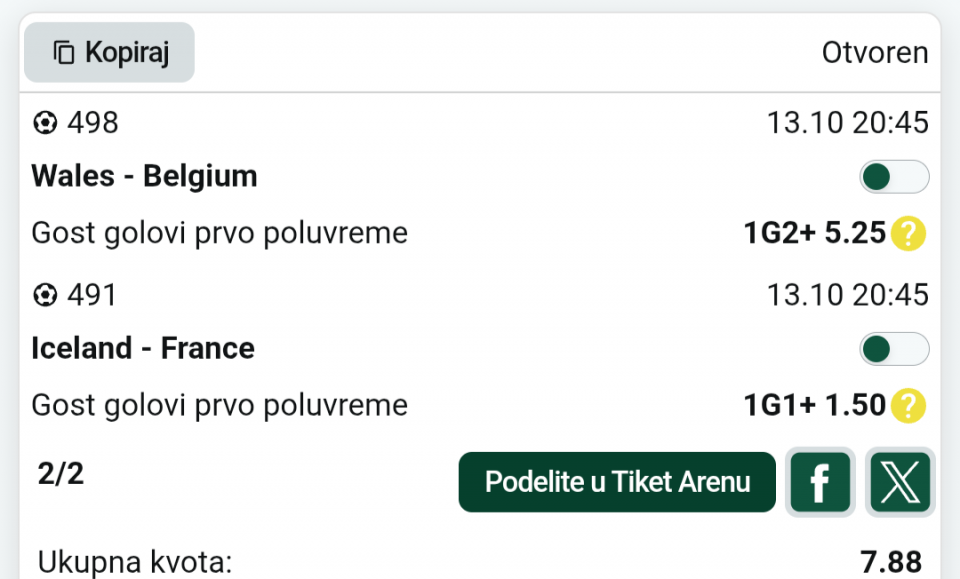Click the Kopiraj copy button
Image resolution: width=960 pixels, height=579 pixels.
pos(109,52)
